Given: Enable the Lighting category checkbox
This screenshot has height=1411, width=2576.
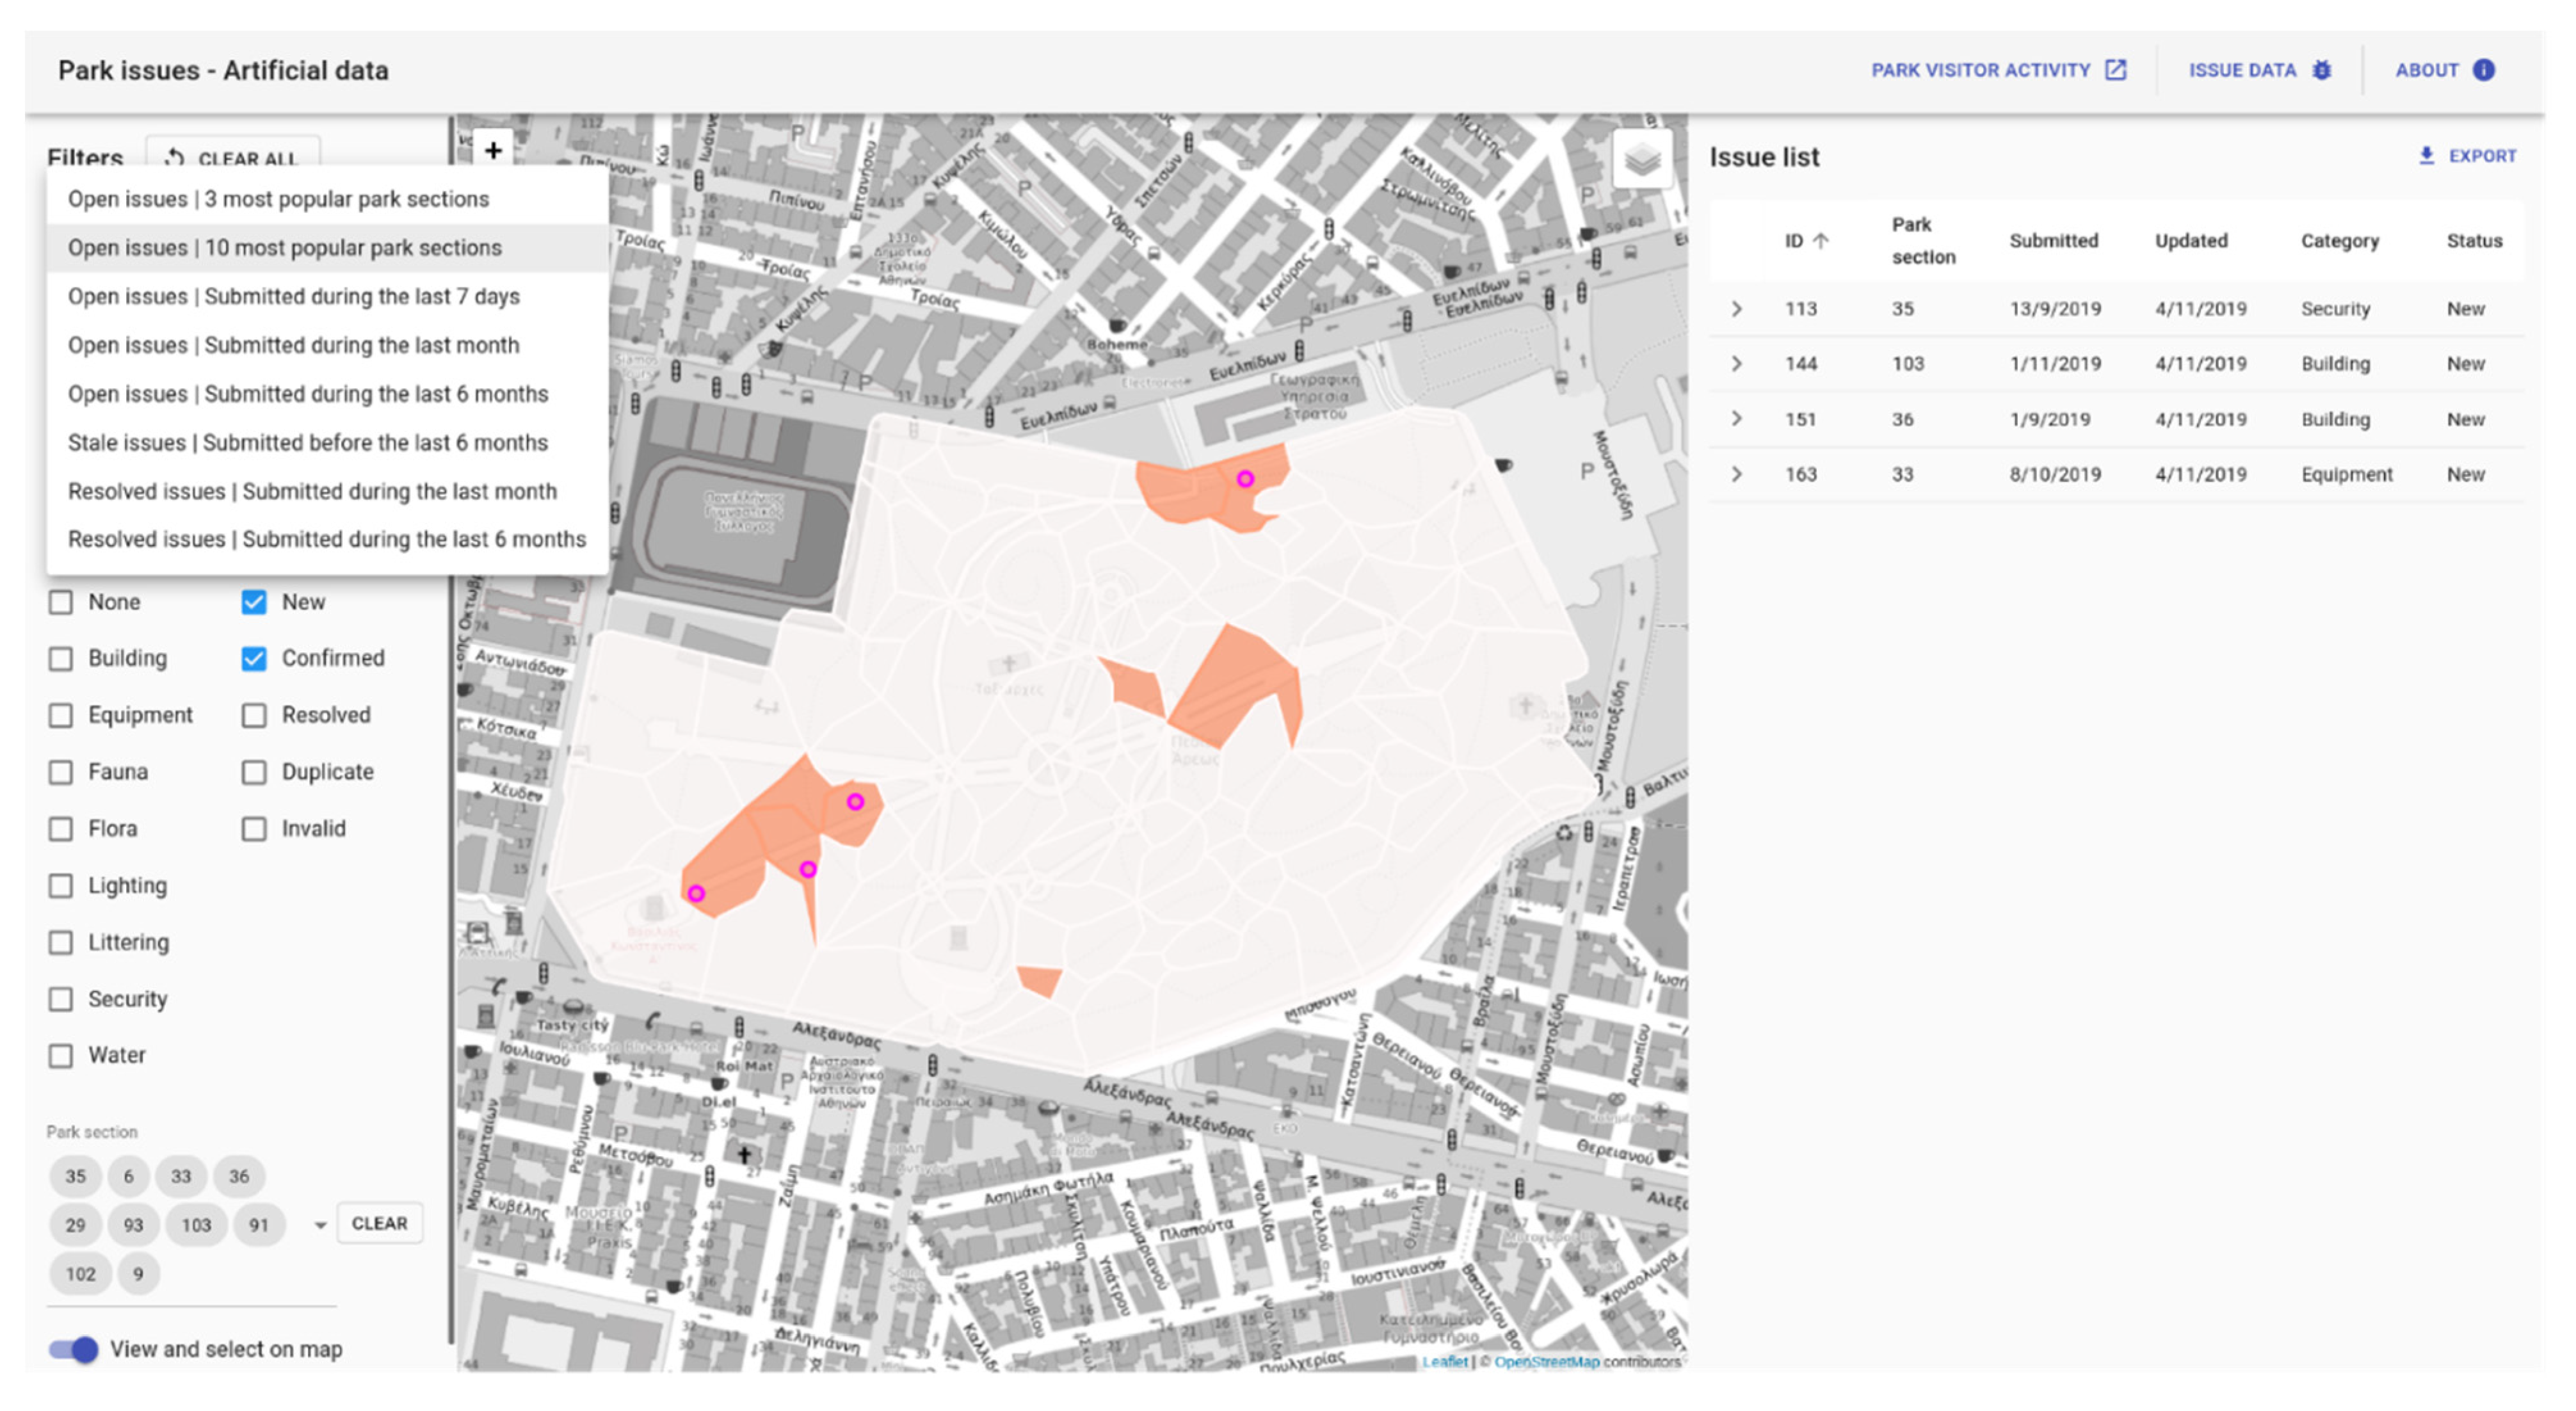Looking at the screenshot, I should click(61, 886).
